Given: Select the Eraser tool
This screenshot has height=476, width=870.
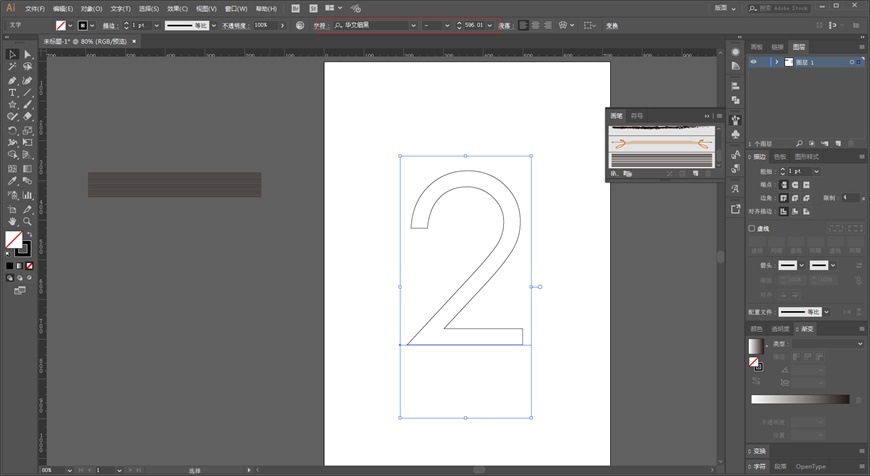Looking at the screenshot, I should 27,117.
